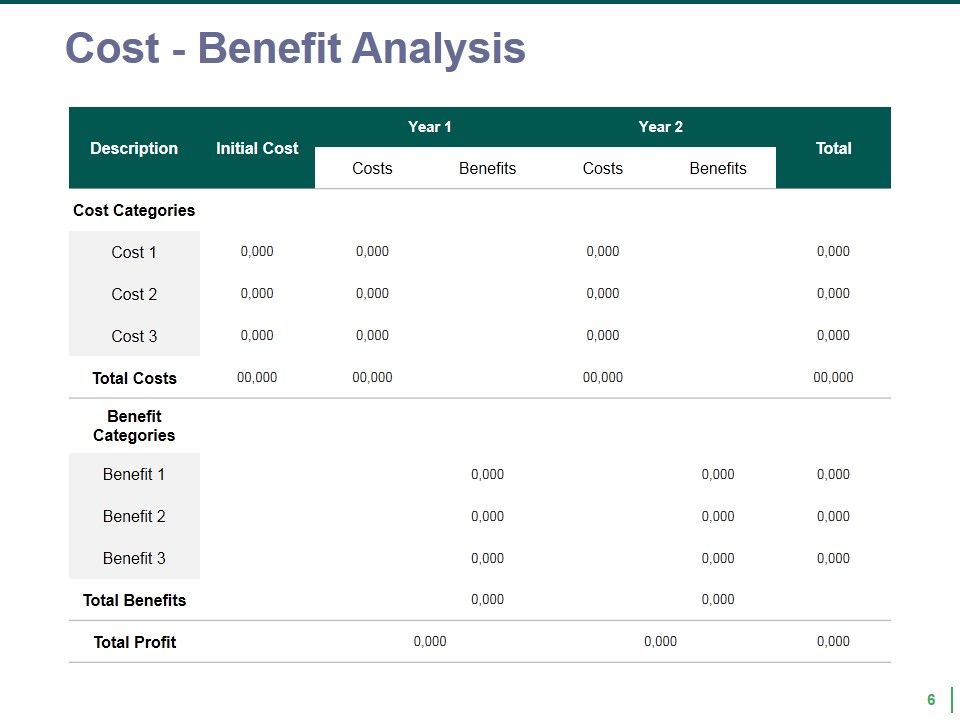Click Cost 1's Year 2 Costs value
The height and width of the screenshot is (720, 960).
click(602, 252)
